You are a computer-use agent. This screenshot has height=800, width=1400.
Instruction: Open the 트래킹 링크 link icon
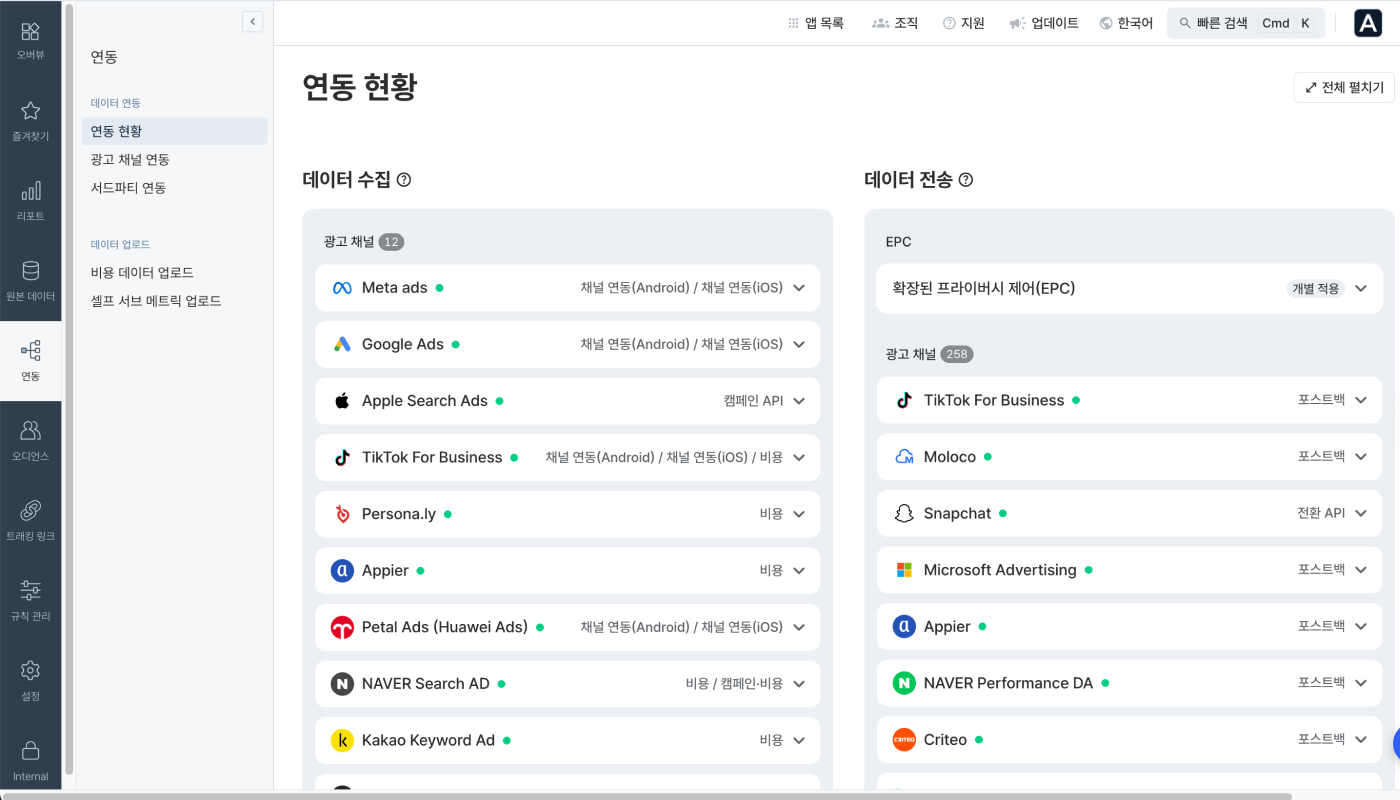coord(30,511)
